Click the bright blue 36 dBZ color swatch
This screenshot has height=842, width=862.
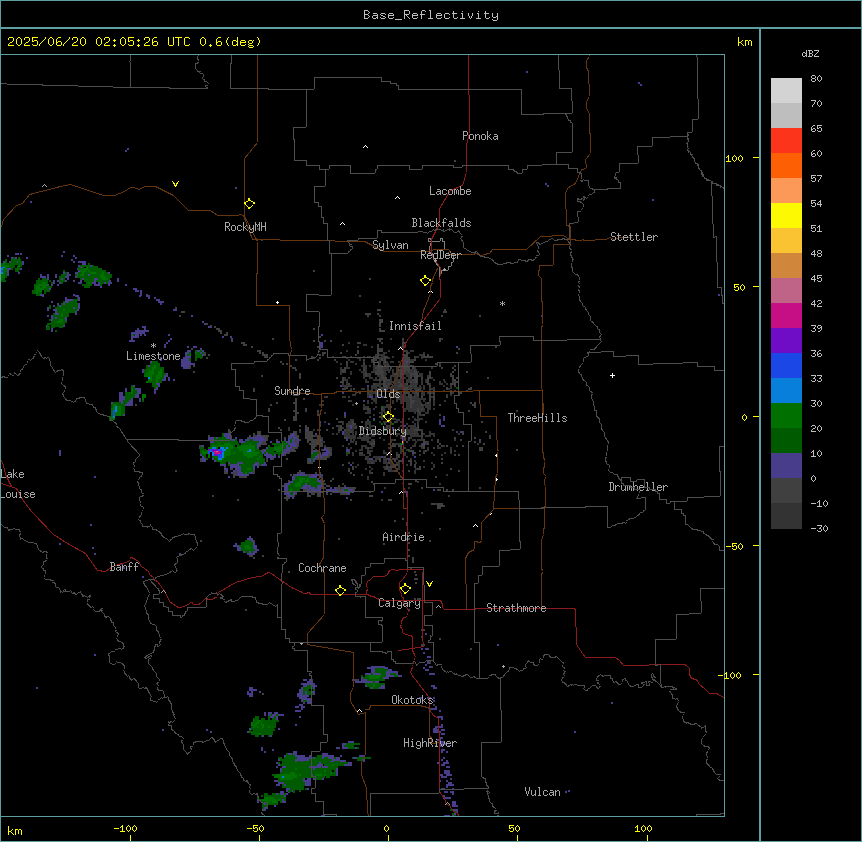pos(786,365)
